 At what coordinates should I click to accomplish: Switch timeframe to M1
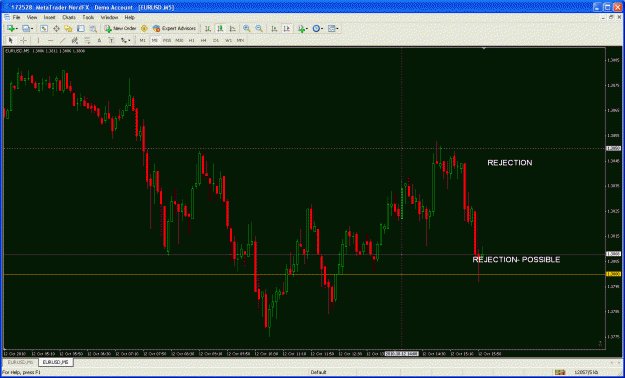point(142,40)
